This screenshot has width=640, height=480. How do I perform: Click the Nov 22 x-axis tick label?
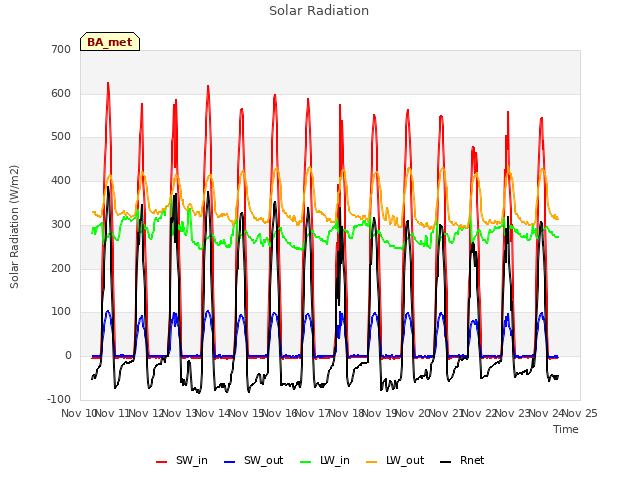coord(480,413)
